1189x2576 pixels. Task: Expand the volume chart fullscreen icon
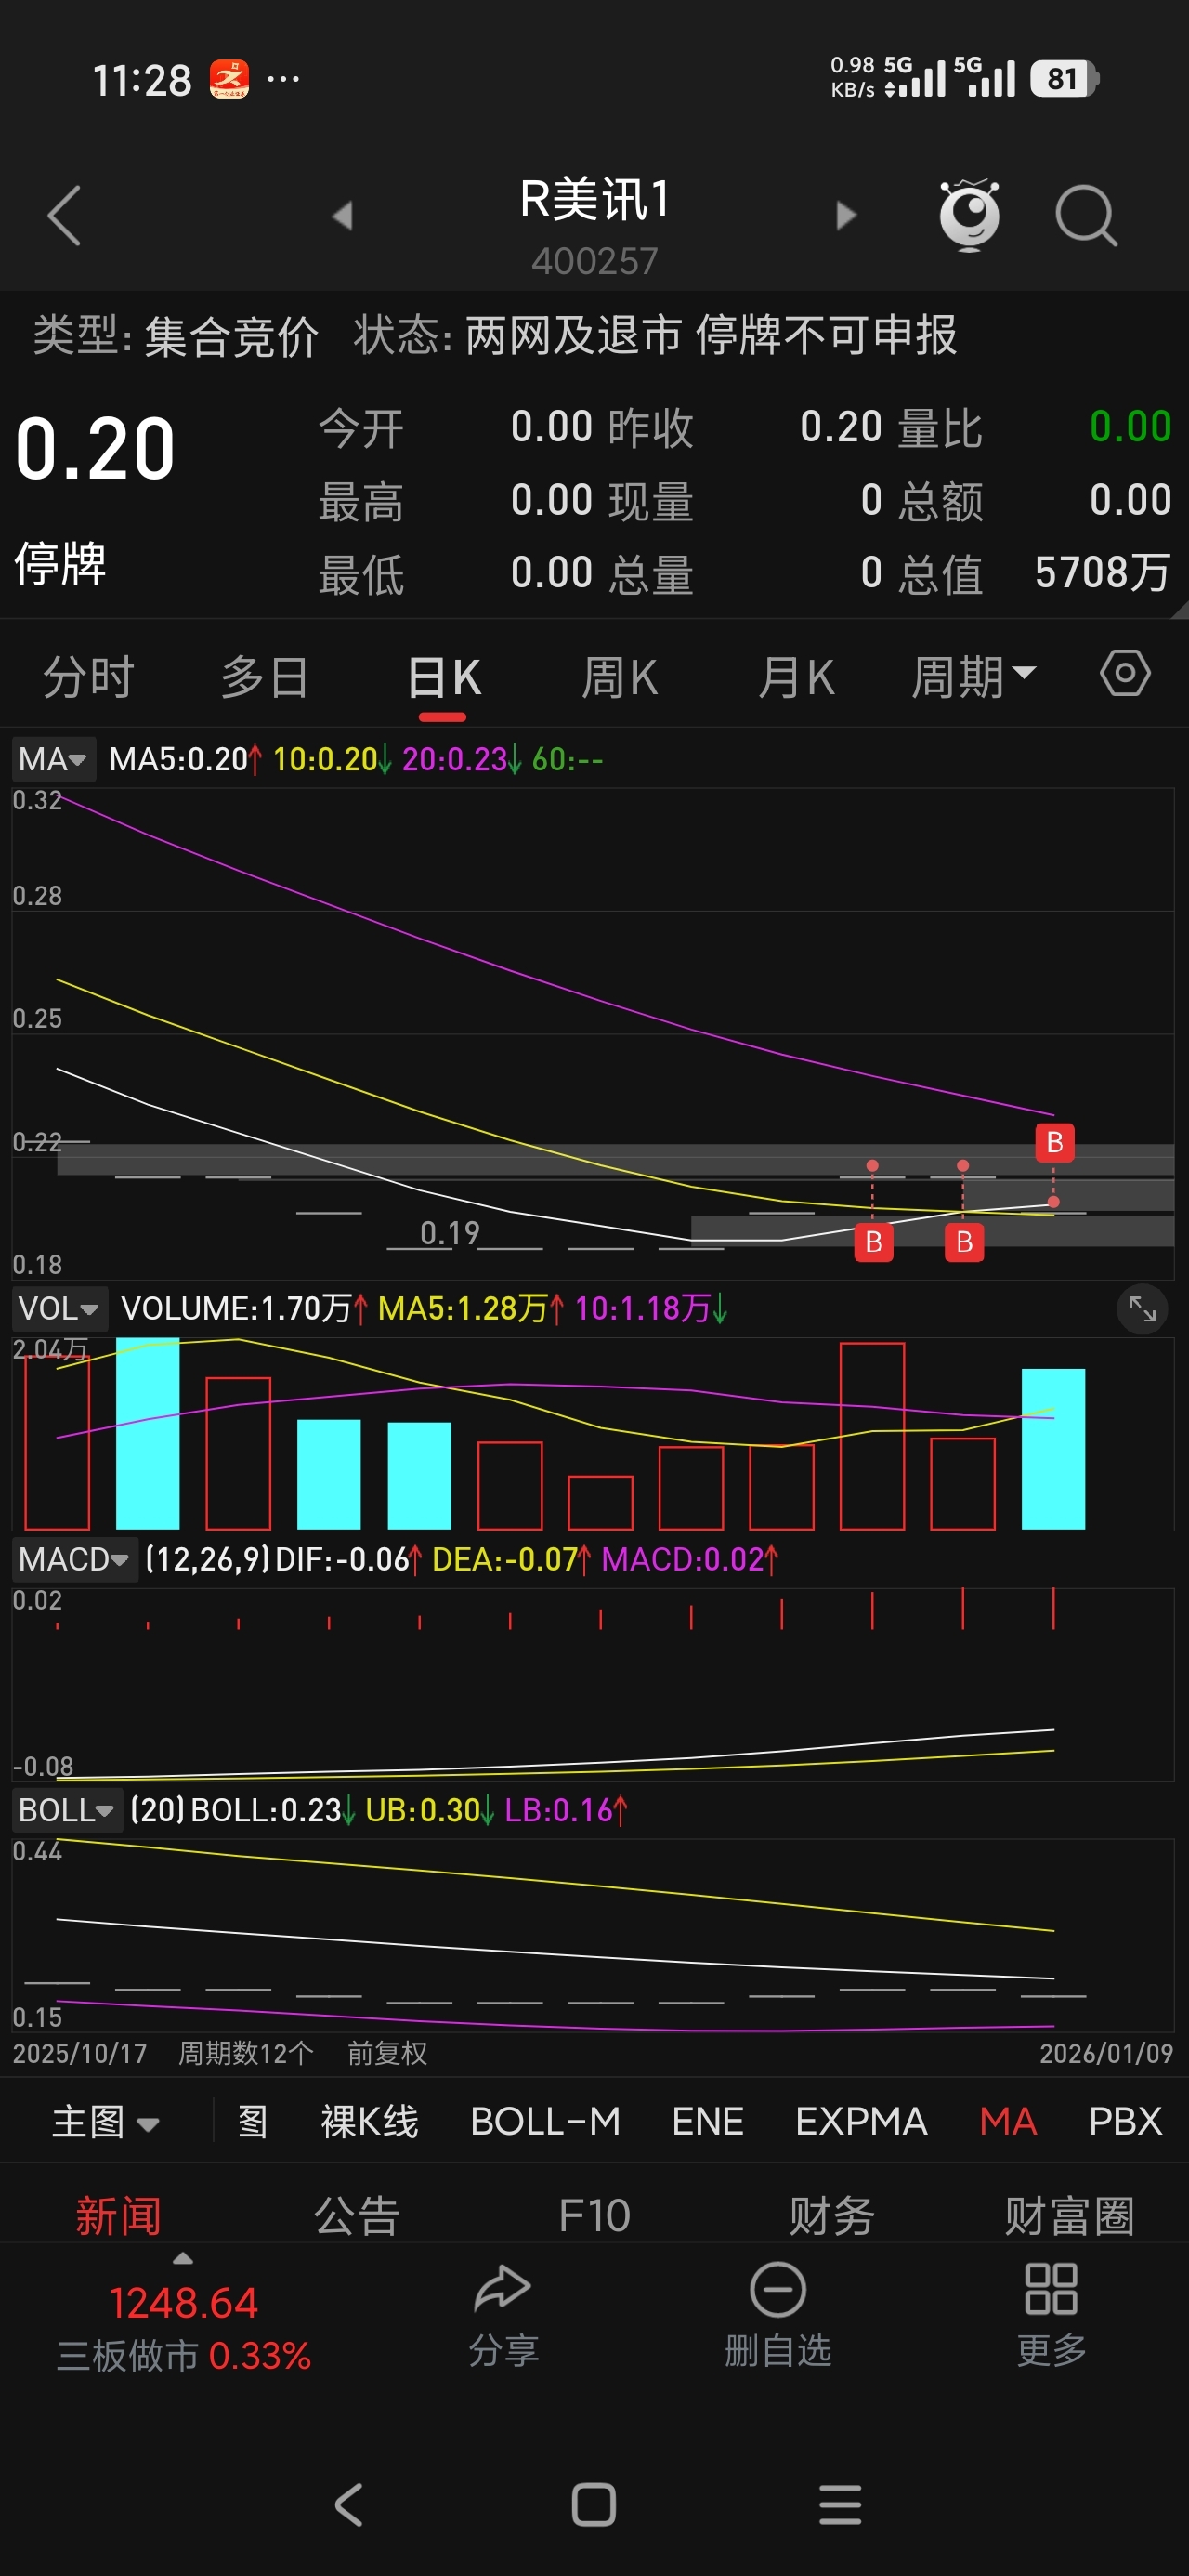[x=1142, y=1308]
